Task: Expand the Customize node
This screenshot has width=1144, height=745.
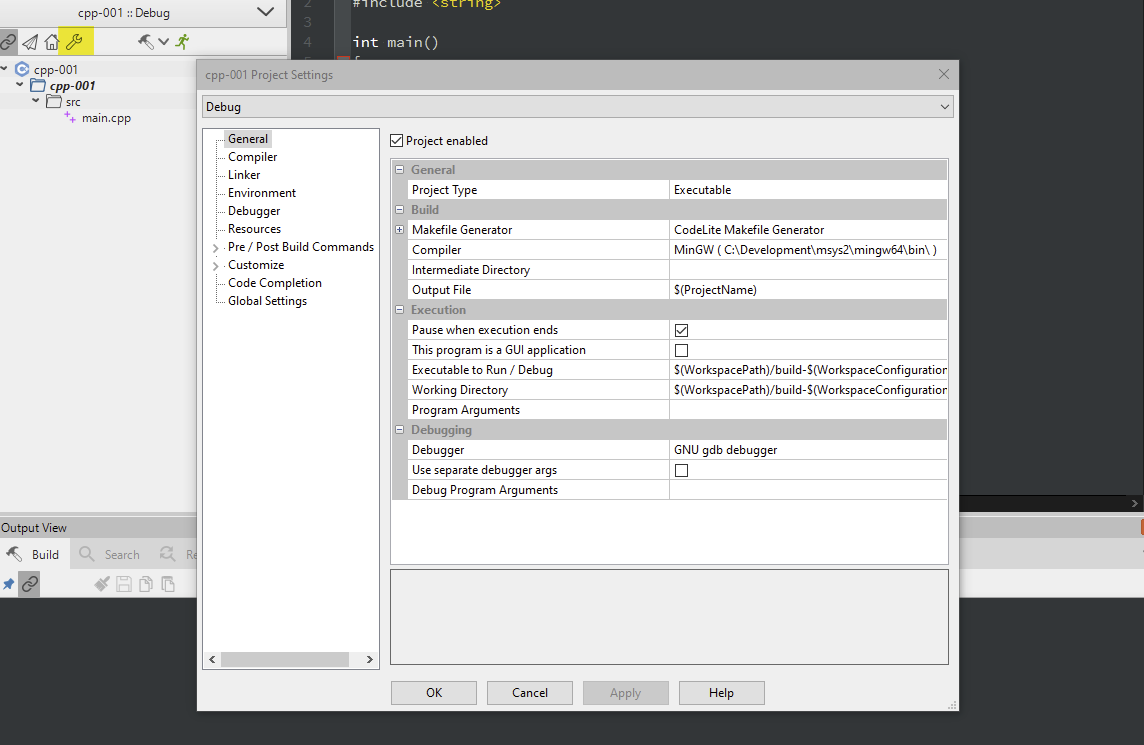Action: (215, 266)
